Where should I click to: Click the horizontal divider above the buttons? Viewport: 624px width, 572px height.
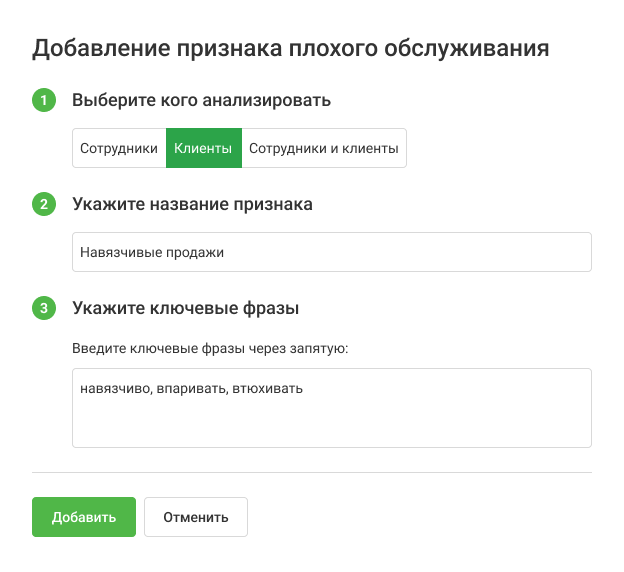[312, 472]
